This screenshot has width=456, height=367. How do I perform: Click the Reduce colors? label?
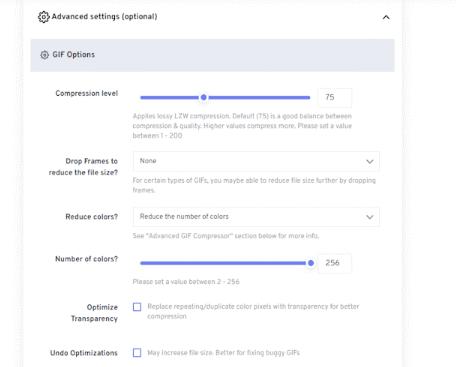click(x=92, y=217)
